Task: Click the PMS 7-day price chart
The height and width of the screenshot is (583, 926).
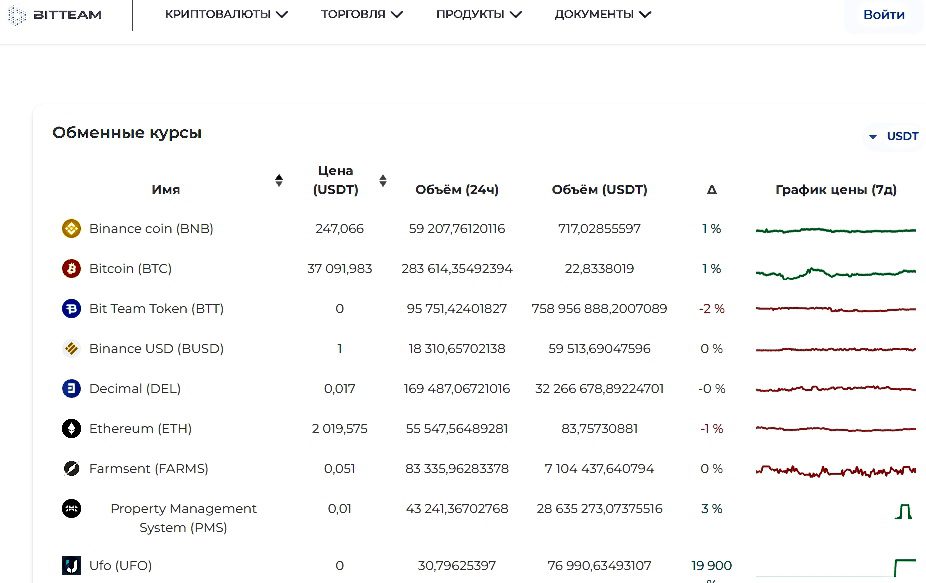Action: click(x=903, y=511)
